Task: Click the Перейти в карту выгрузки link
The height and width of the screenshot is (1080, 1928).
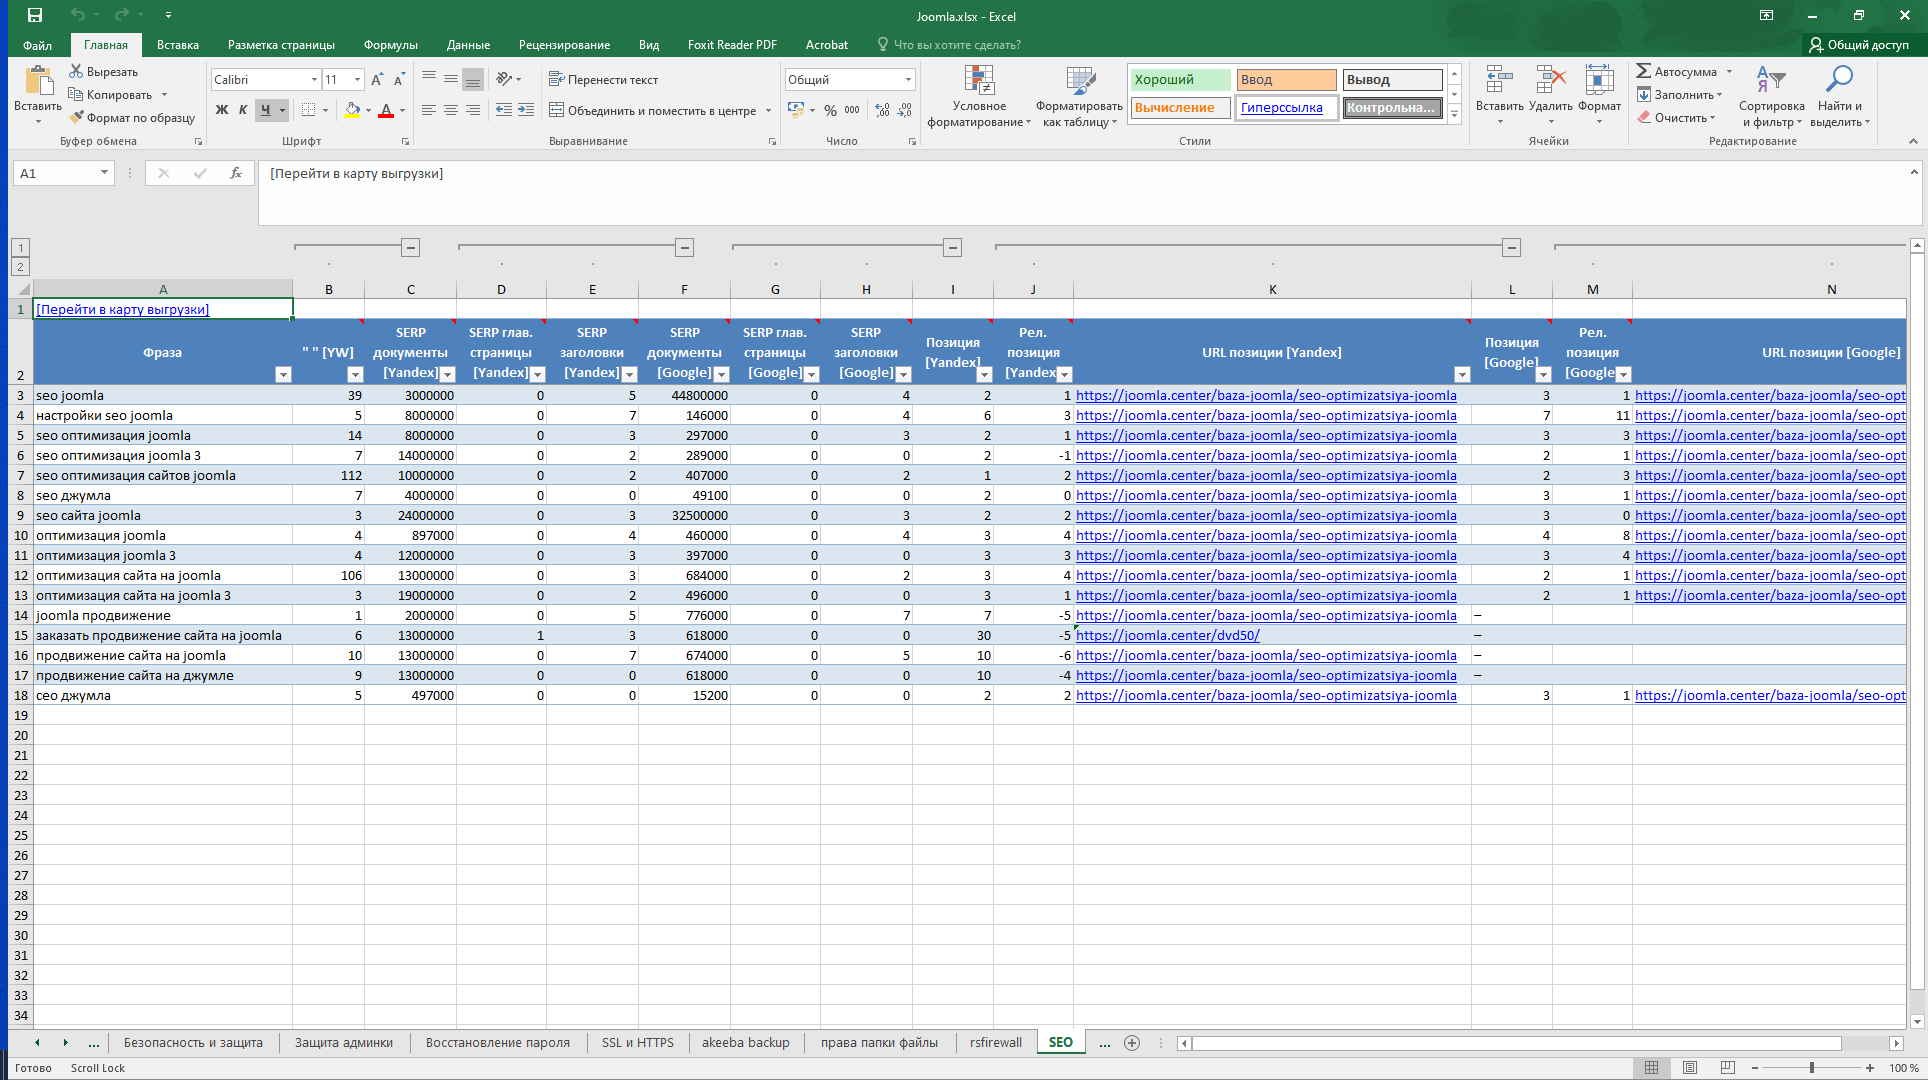Action: [x=122, y=309]
